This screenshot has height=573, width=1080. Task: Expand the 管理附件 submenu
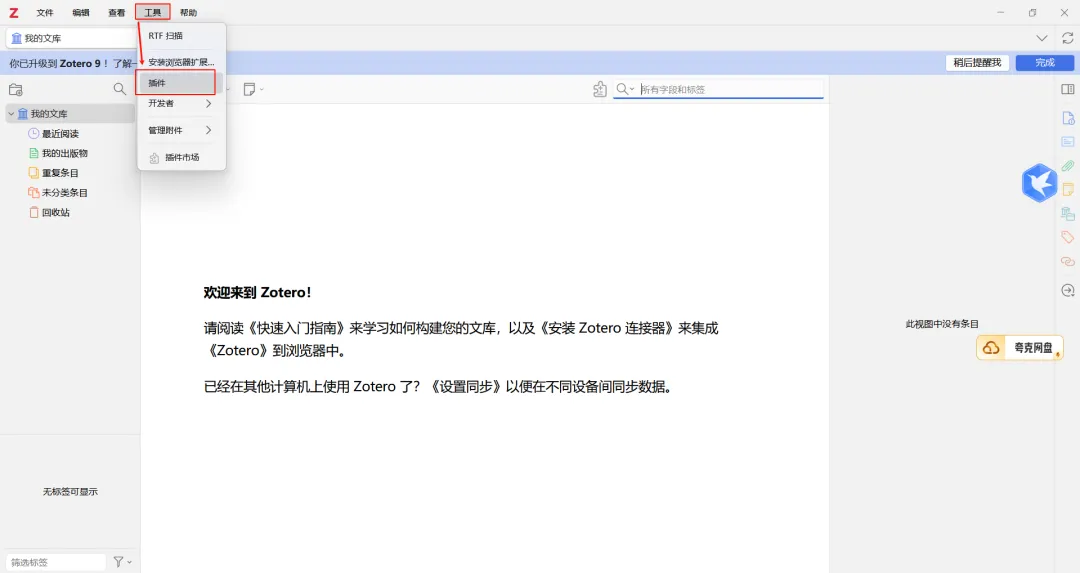[x=181, y=130]
